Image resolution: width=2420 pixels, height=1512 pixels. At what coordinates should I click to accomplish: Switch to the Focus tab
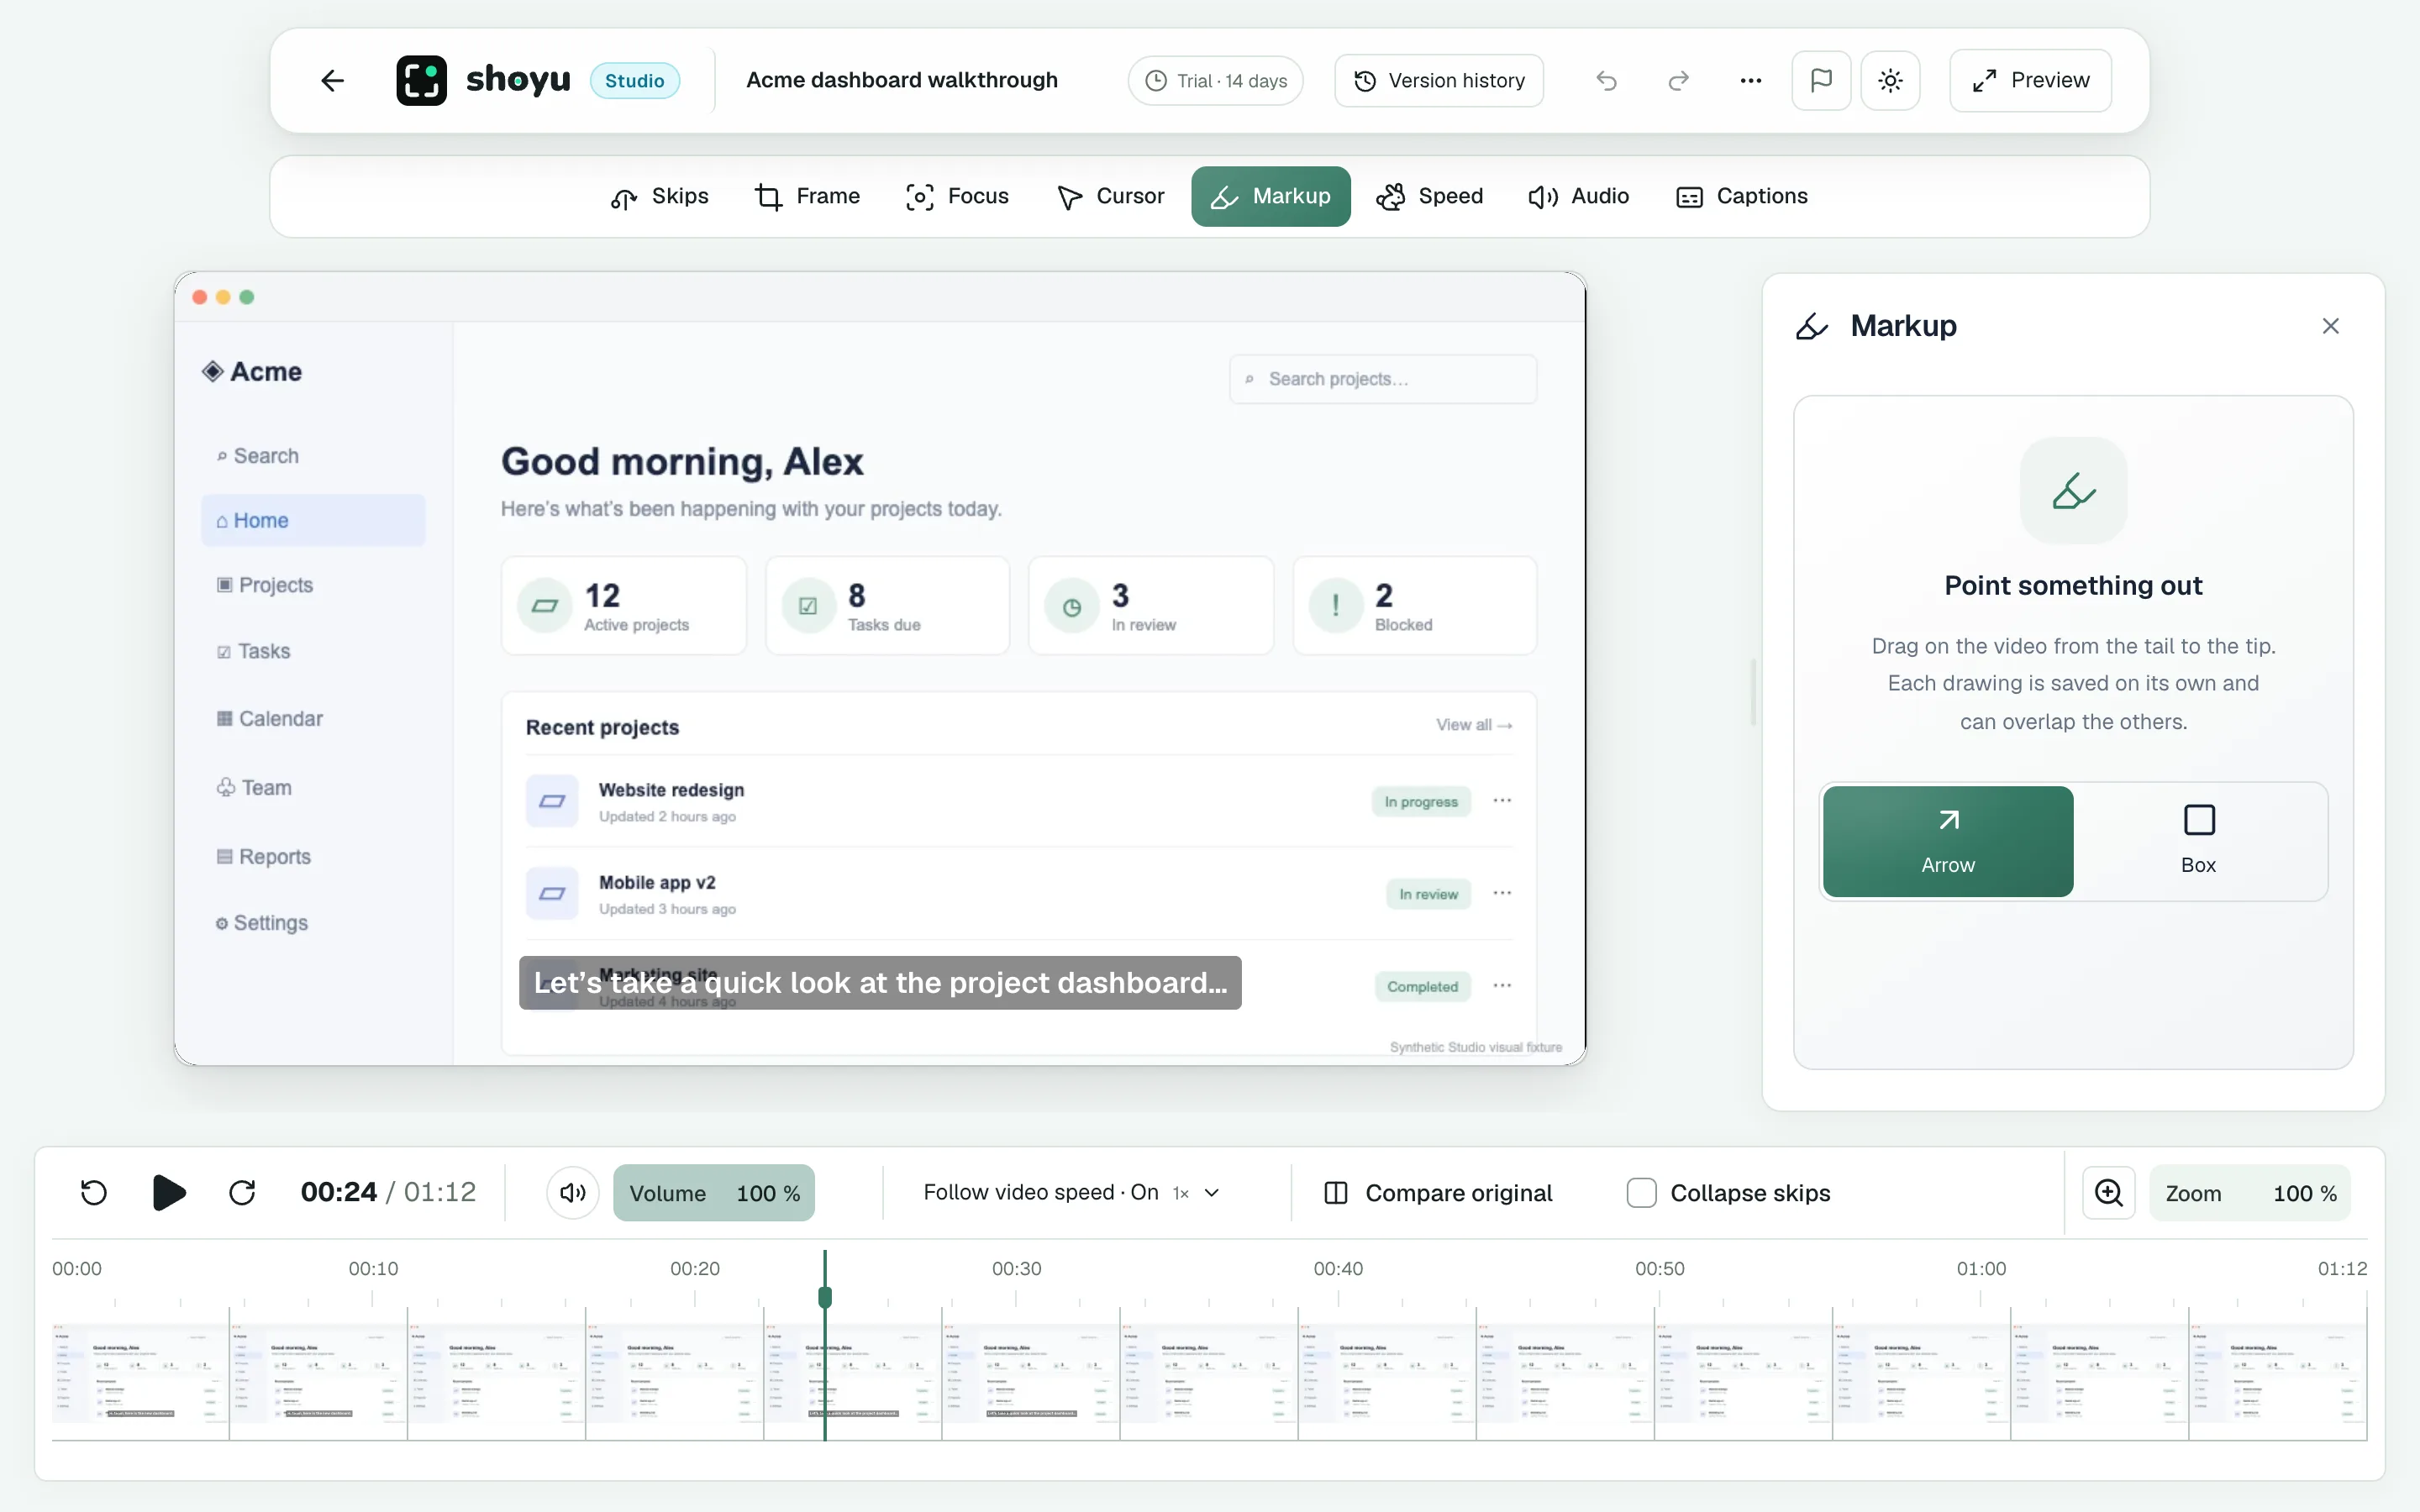tap(957, 196)
